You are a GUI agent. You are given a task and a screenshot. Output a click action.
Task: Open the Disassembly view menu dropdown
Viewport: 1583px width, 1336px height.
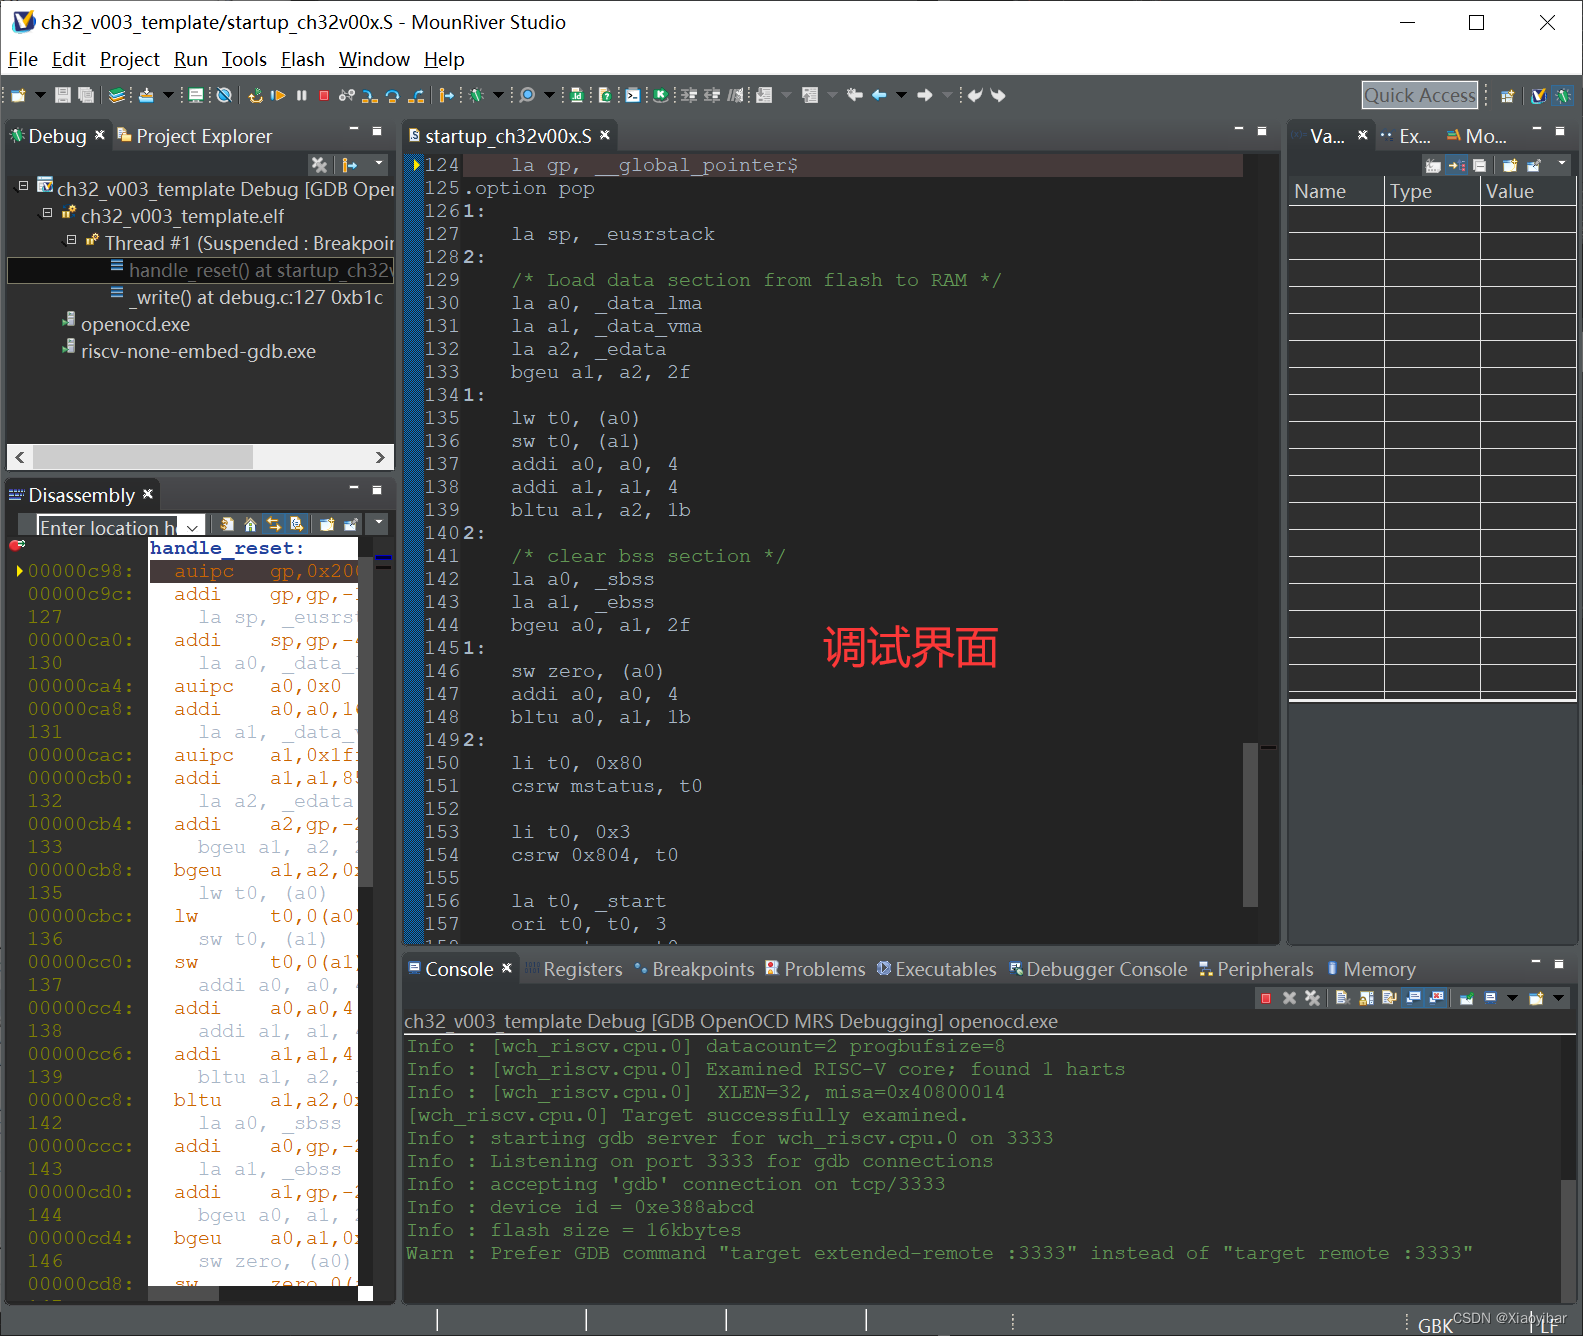point(378,522)
